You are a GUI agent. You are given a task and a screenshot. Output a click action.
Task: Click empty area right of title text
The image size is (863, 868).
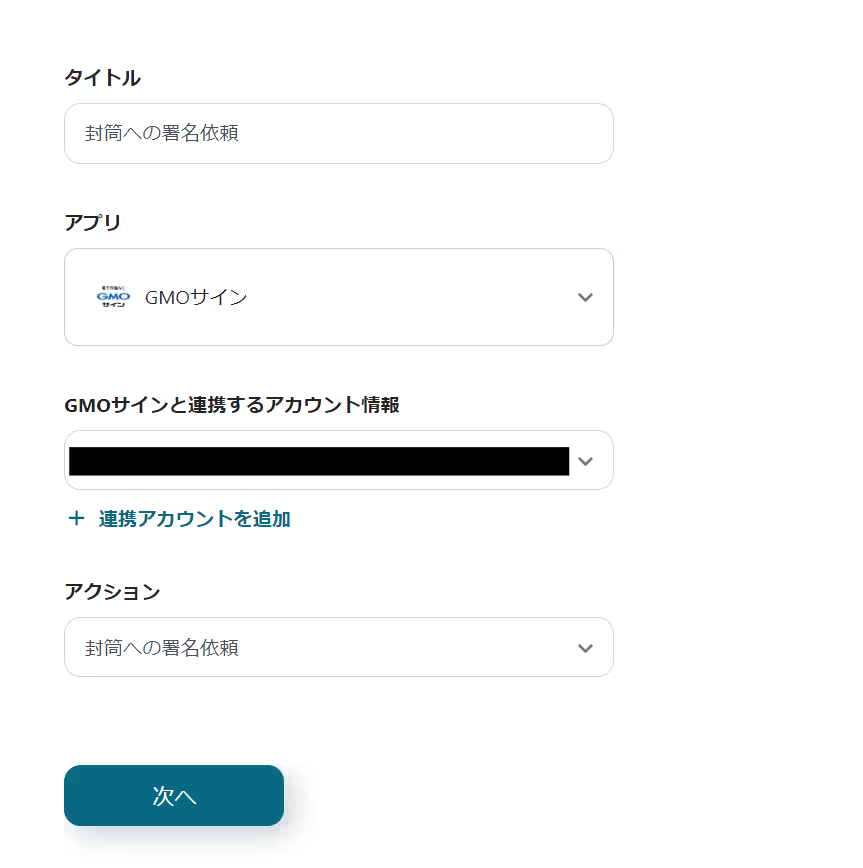click(x=450, y=133)
